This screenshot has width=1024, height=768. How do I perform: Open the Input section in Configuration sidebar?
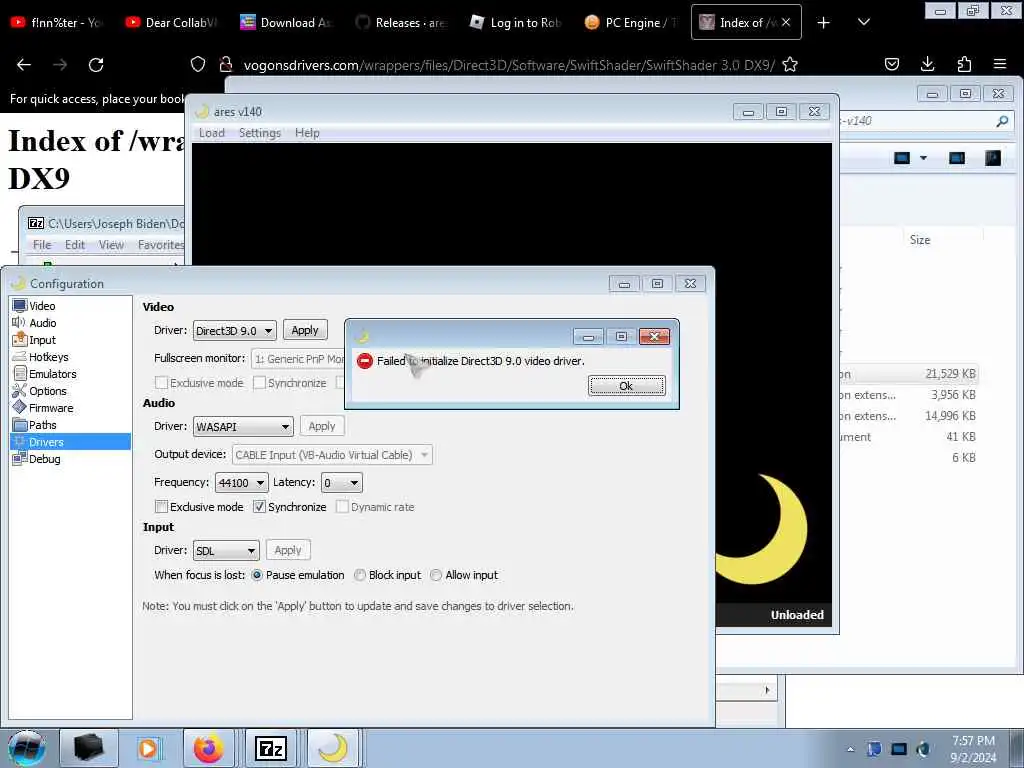pos(42,340)
